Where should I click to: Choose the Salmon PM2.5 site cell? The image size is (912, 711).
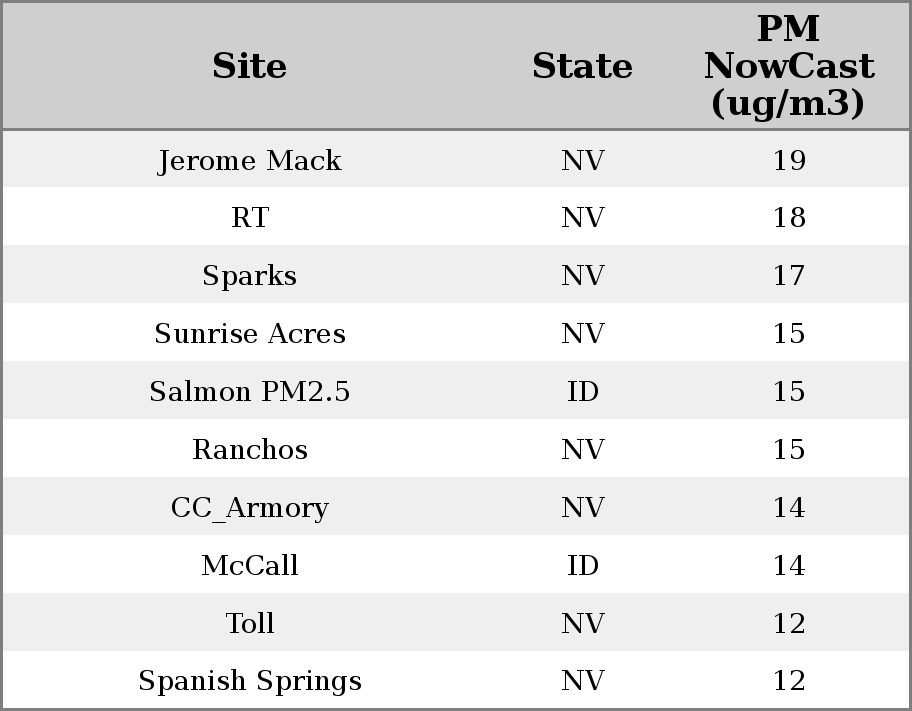(x=250, y=392)
